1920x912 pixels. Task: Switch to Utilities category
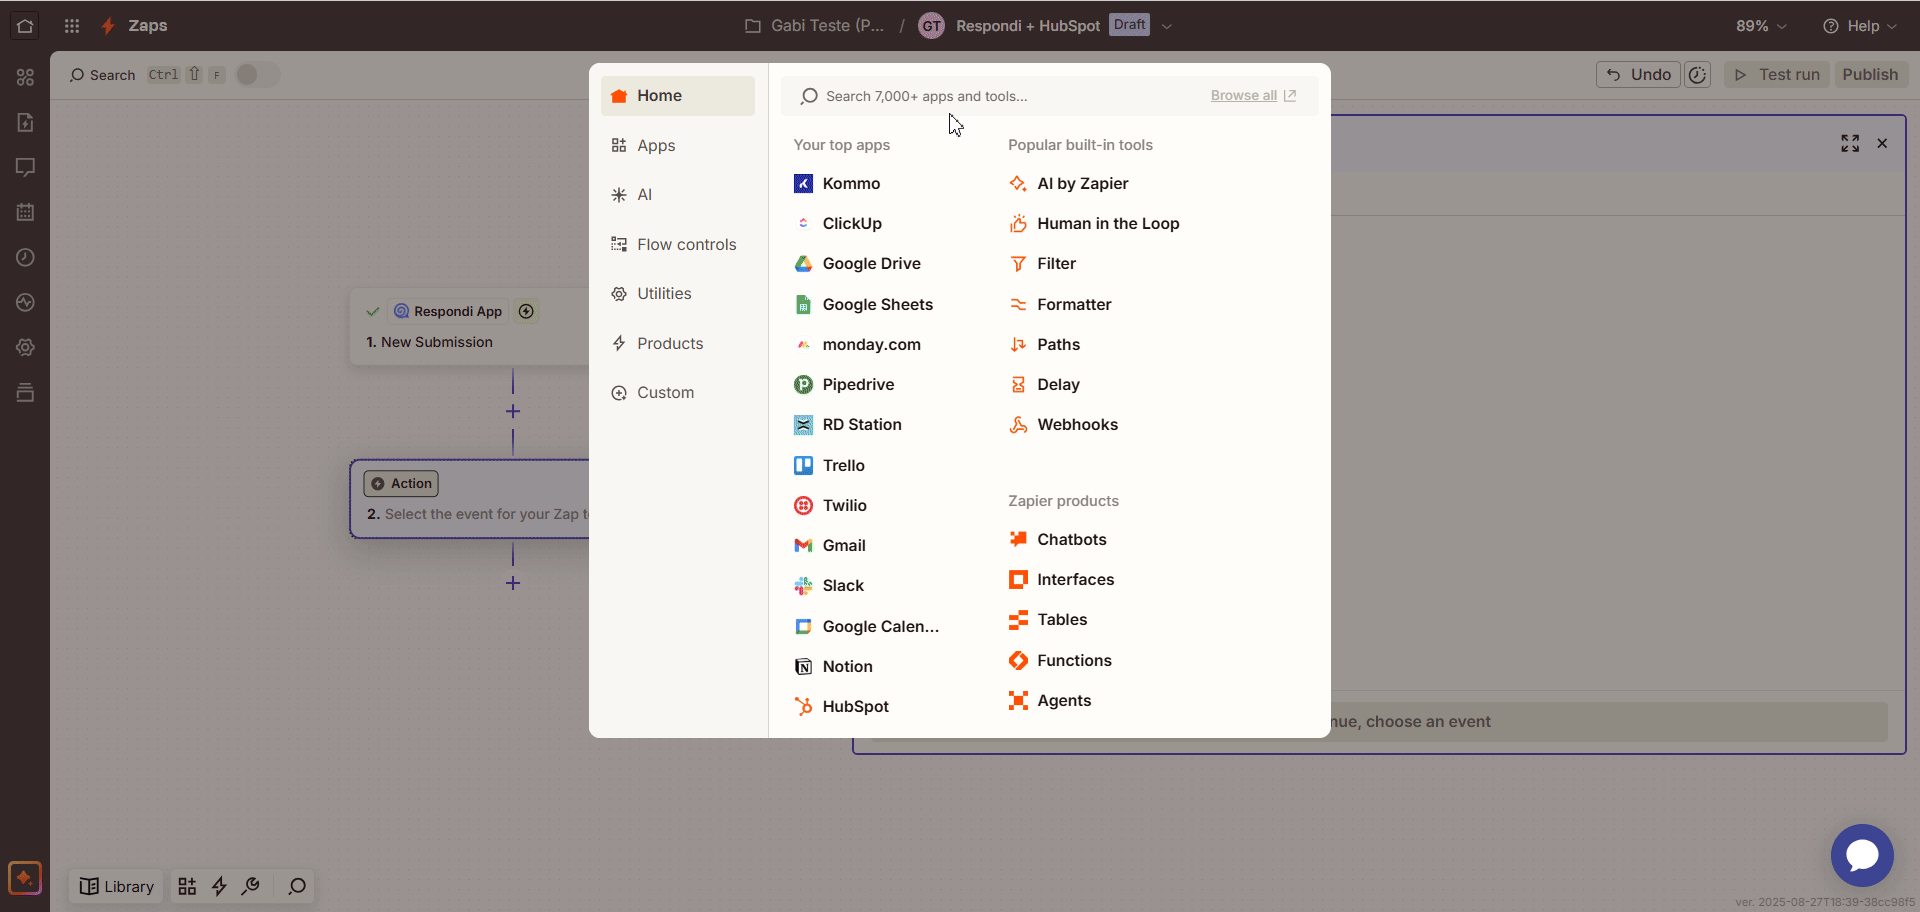point(677,294)
